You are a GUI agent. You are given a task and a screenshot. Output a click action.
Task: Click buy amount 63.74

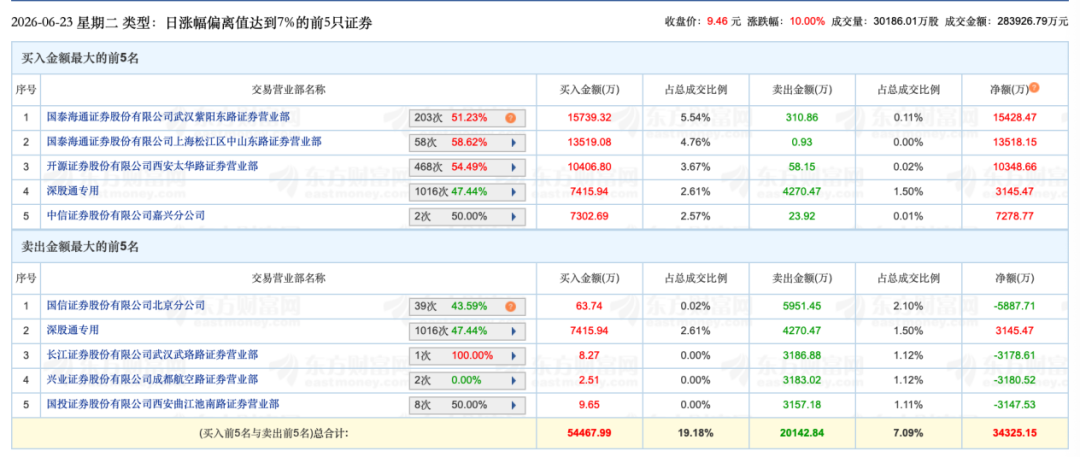click(587, 306)
